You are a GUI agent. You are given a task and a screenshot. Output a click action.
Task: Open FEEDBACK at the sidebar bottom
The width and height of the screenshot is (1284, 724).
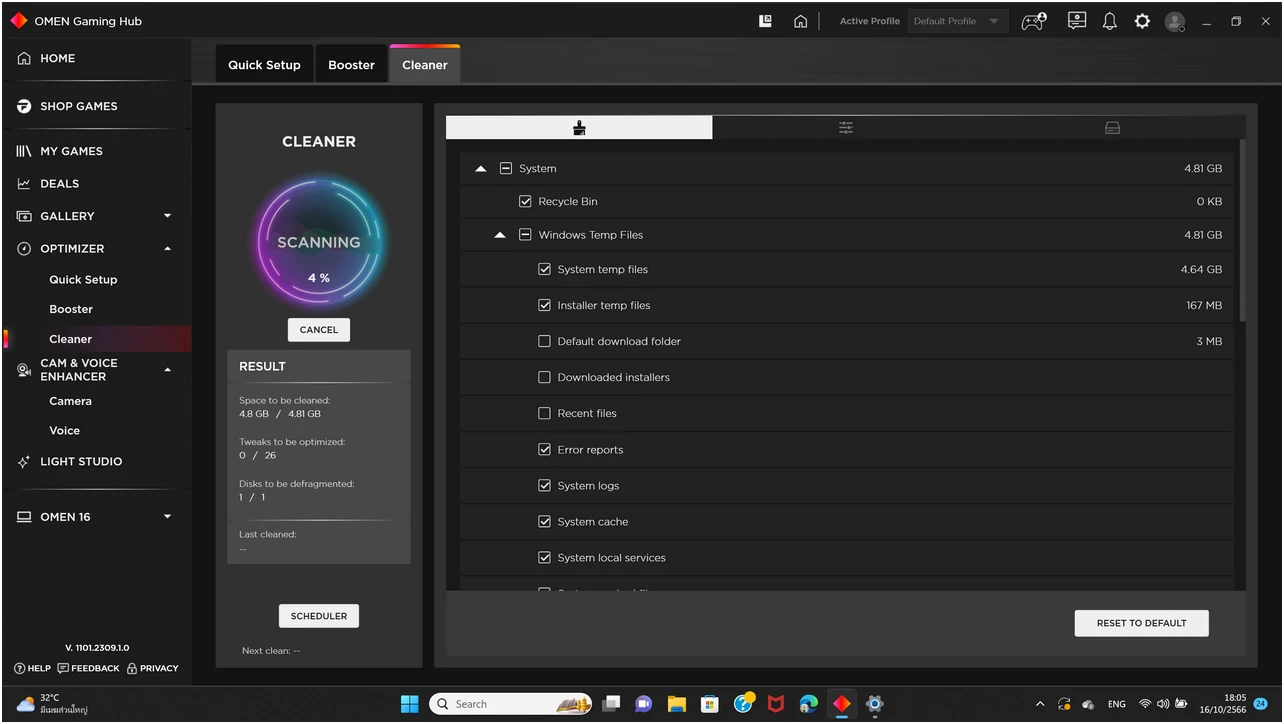tap(89, 668)
